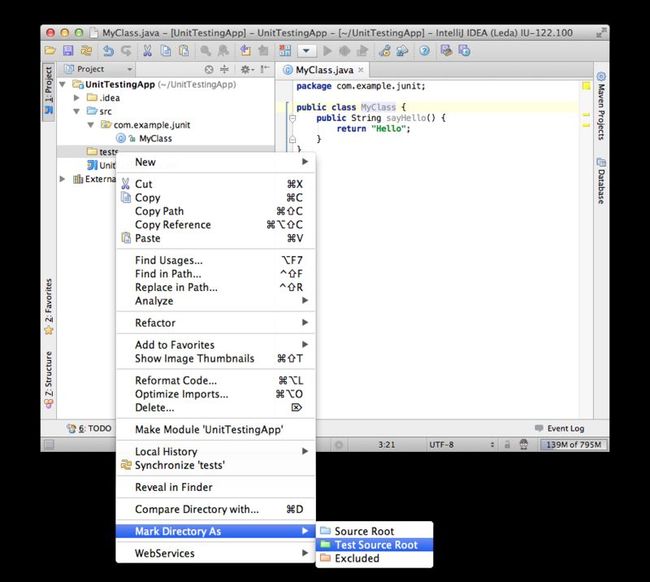Open the New submenu

(216, 162)
